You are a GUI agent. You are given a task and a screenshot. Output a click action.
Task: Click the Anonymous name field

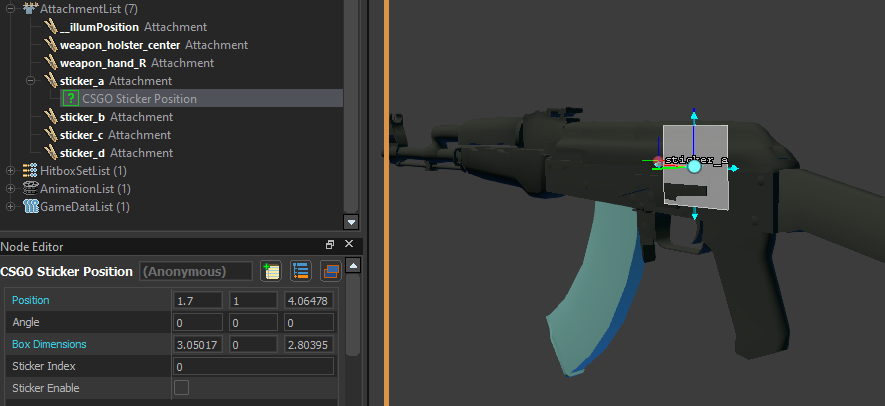[x=196, y=271]
